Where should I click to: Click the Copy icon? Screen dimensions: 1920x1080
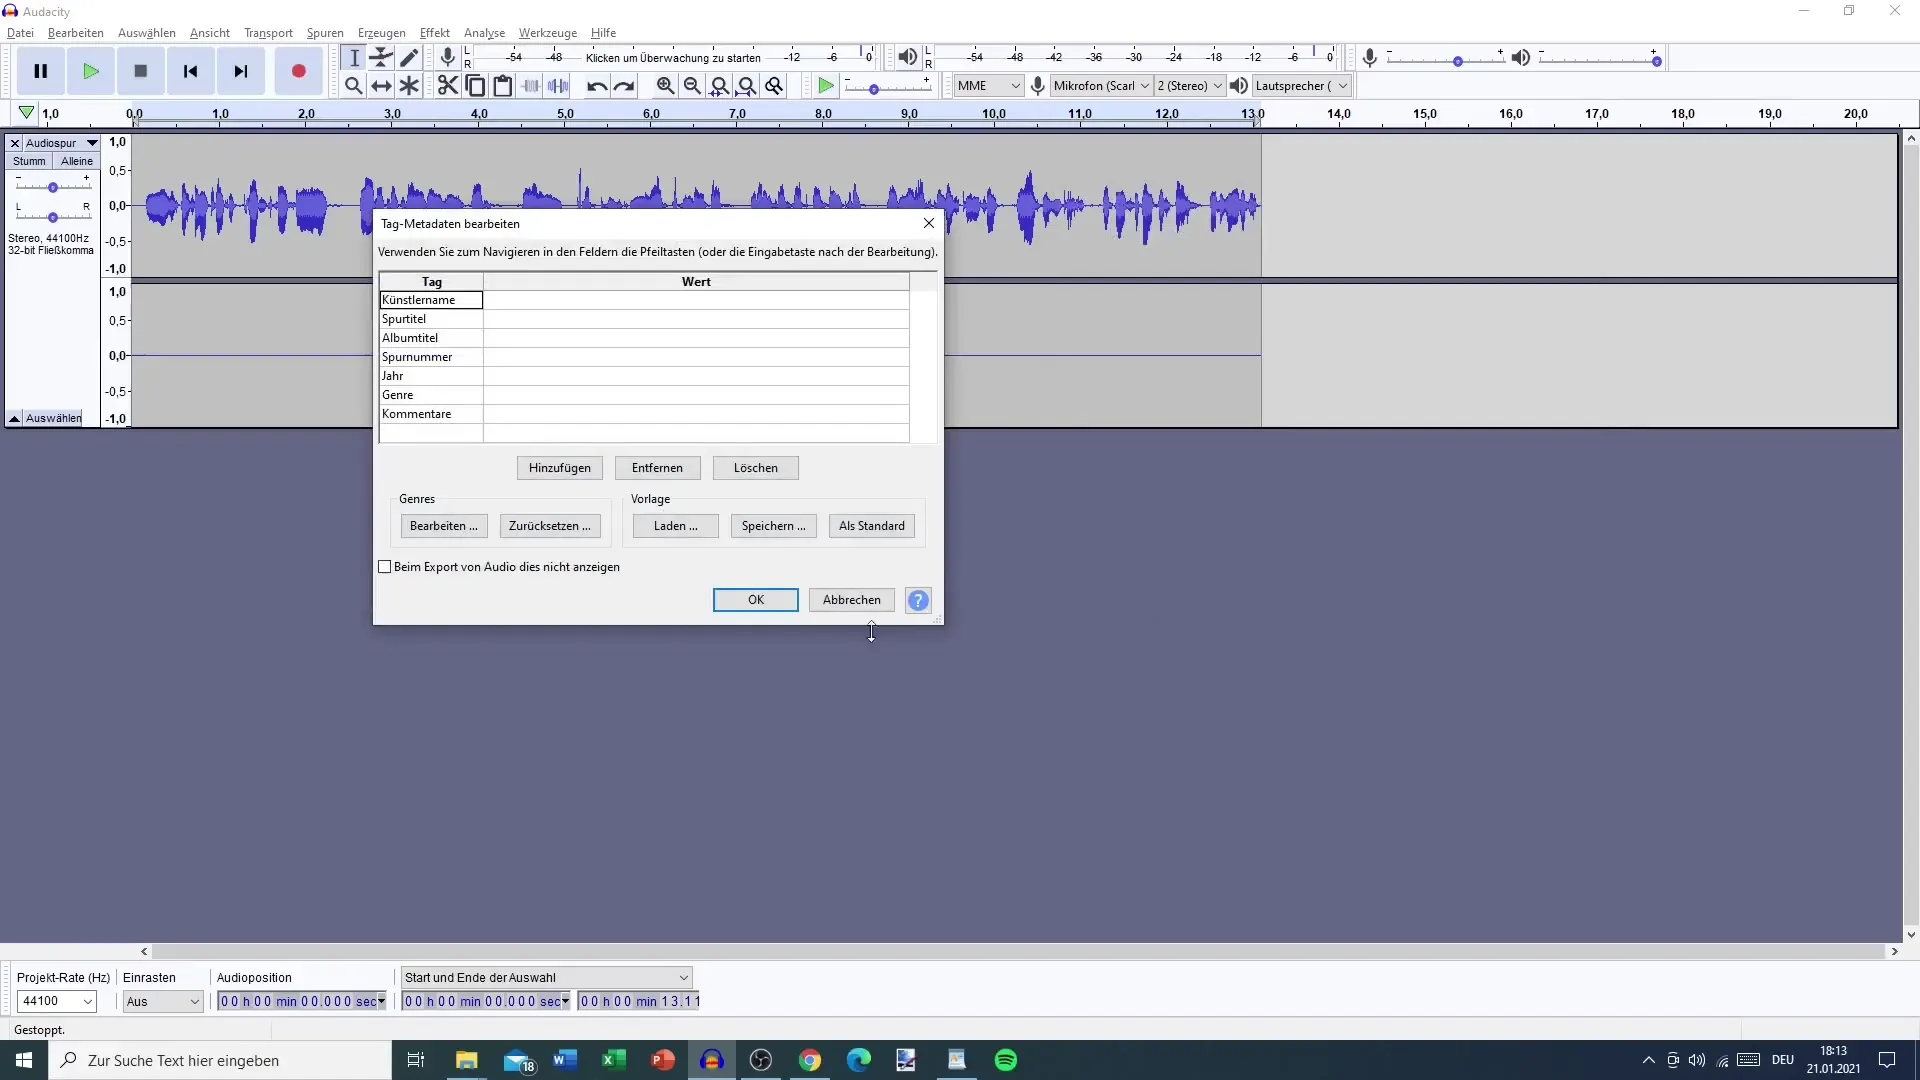[475, 86]
